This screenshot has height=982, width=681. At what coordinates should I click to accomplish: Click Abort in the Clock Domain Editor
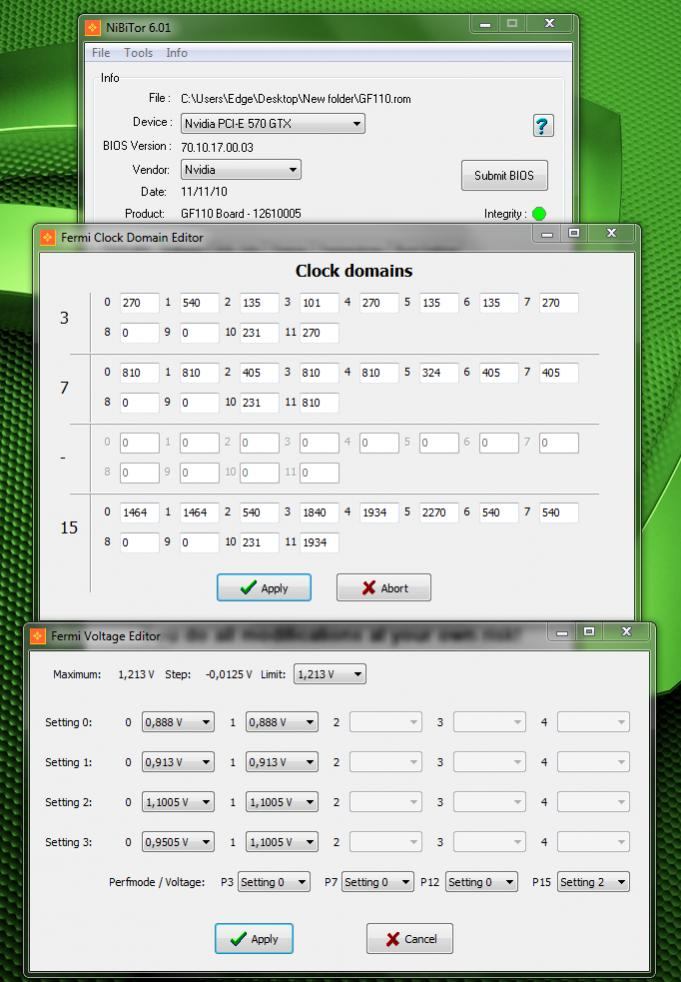383,588
